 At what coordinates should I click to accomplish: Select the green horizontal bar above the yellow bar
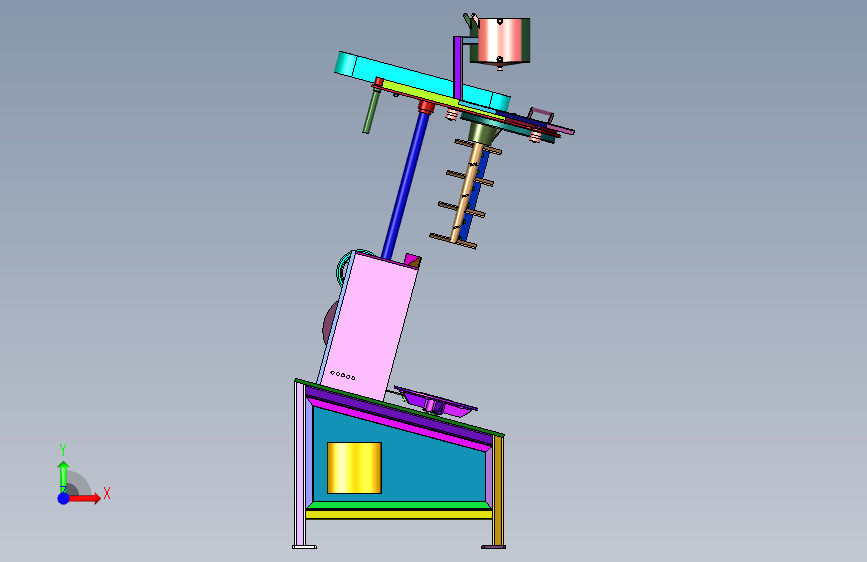[399, 505]
